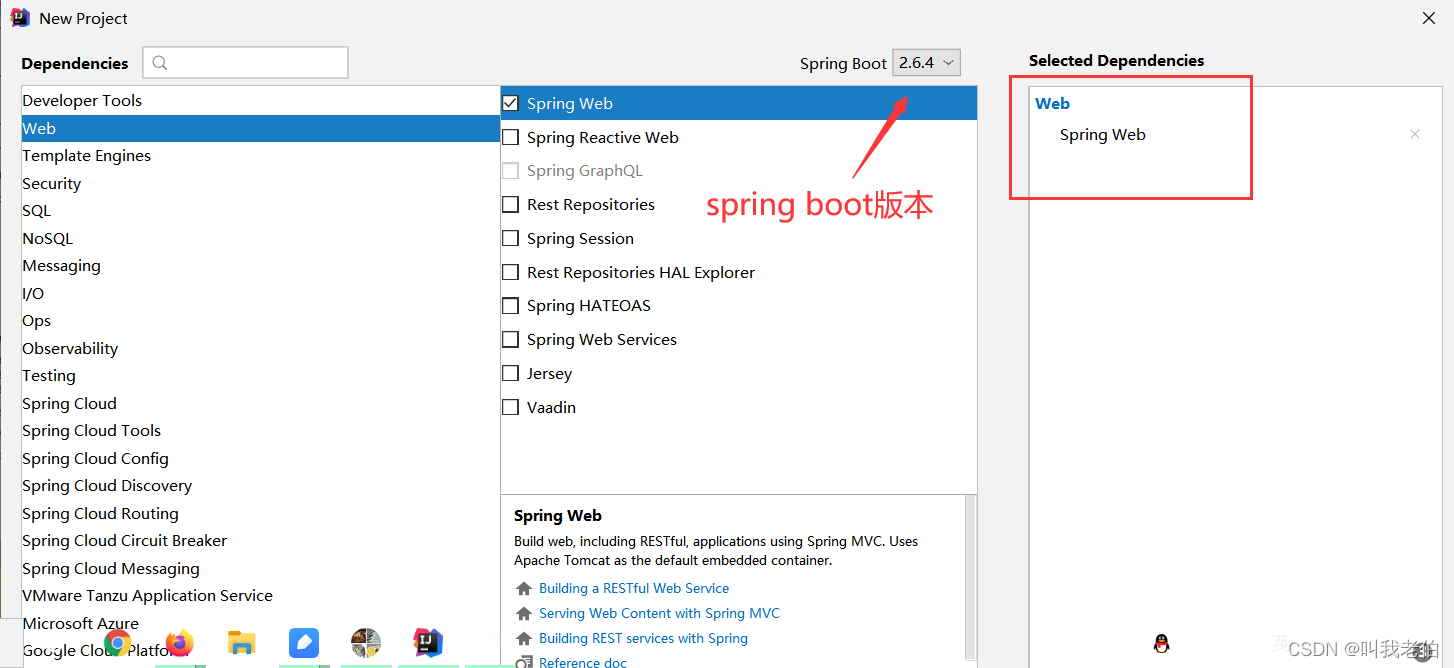Check the Spring GraphQL checkbox

[x=510, y=171]
